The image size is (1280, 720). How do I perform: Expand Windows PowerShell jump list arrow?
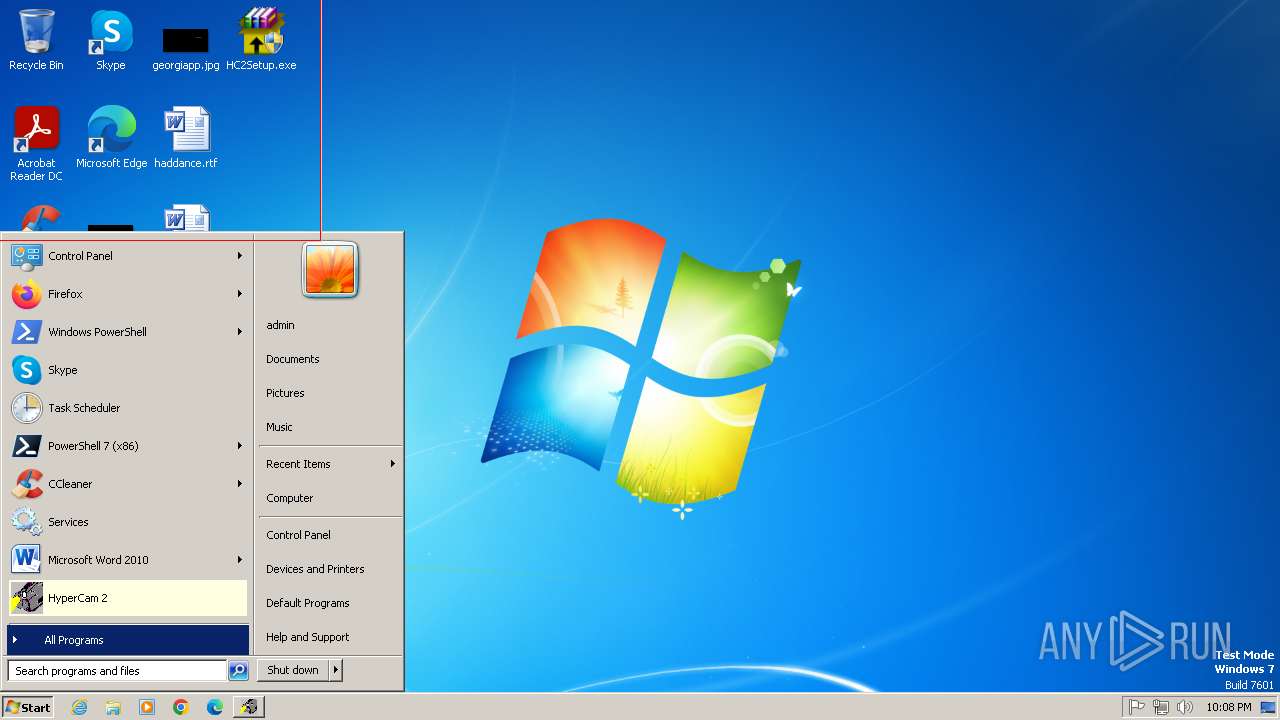(x=240, y=332)
